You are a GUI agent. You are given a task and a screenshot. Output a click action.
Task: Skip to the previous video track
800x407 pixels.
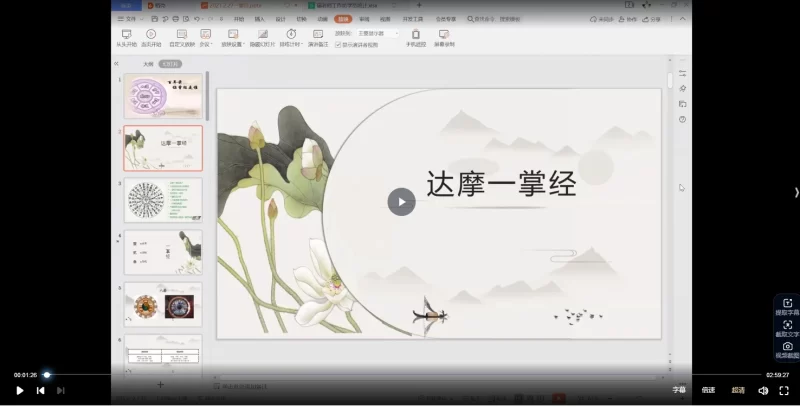tap(40, 390)
